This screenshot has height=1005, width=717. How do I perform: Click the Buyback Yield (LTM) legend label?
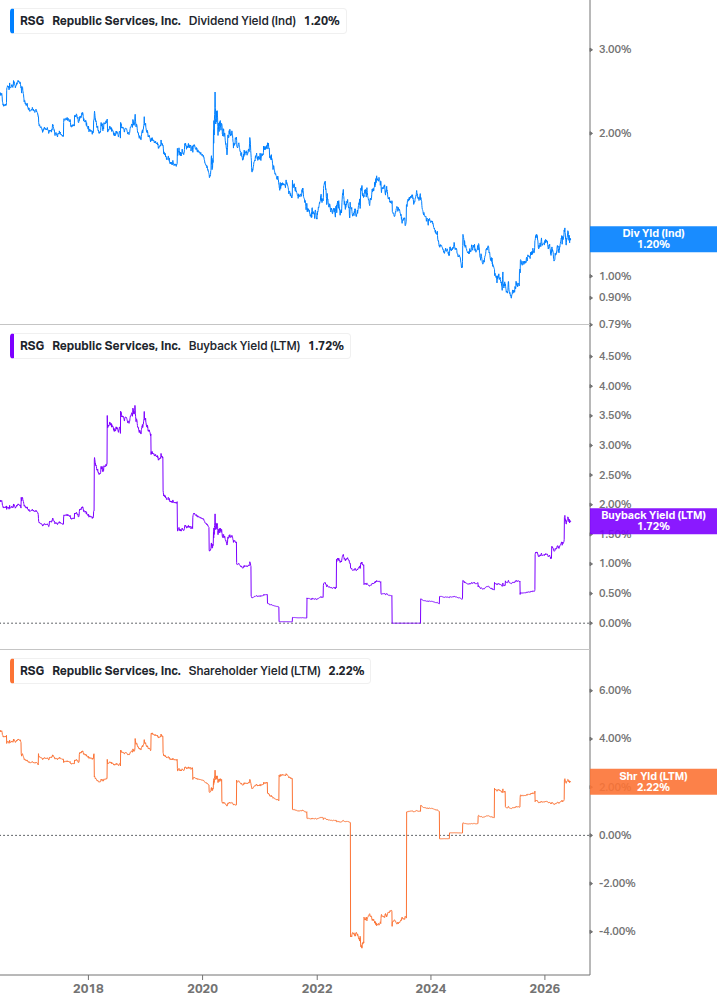244,346
